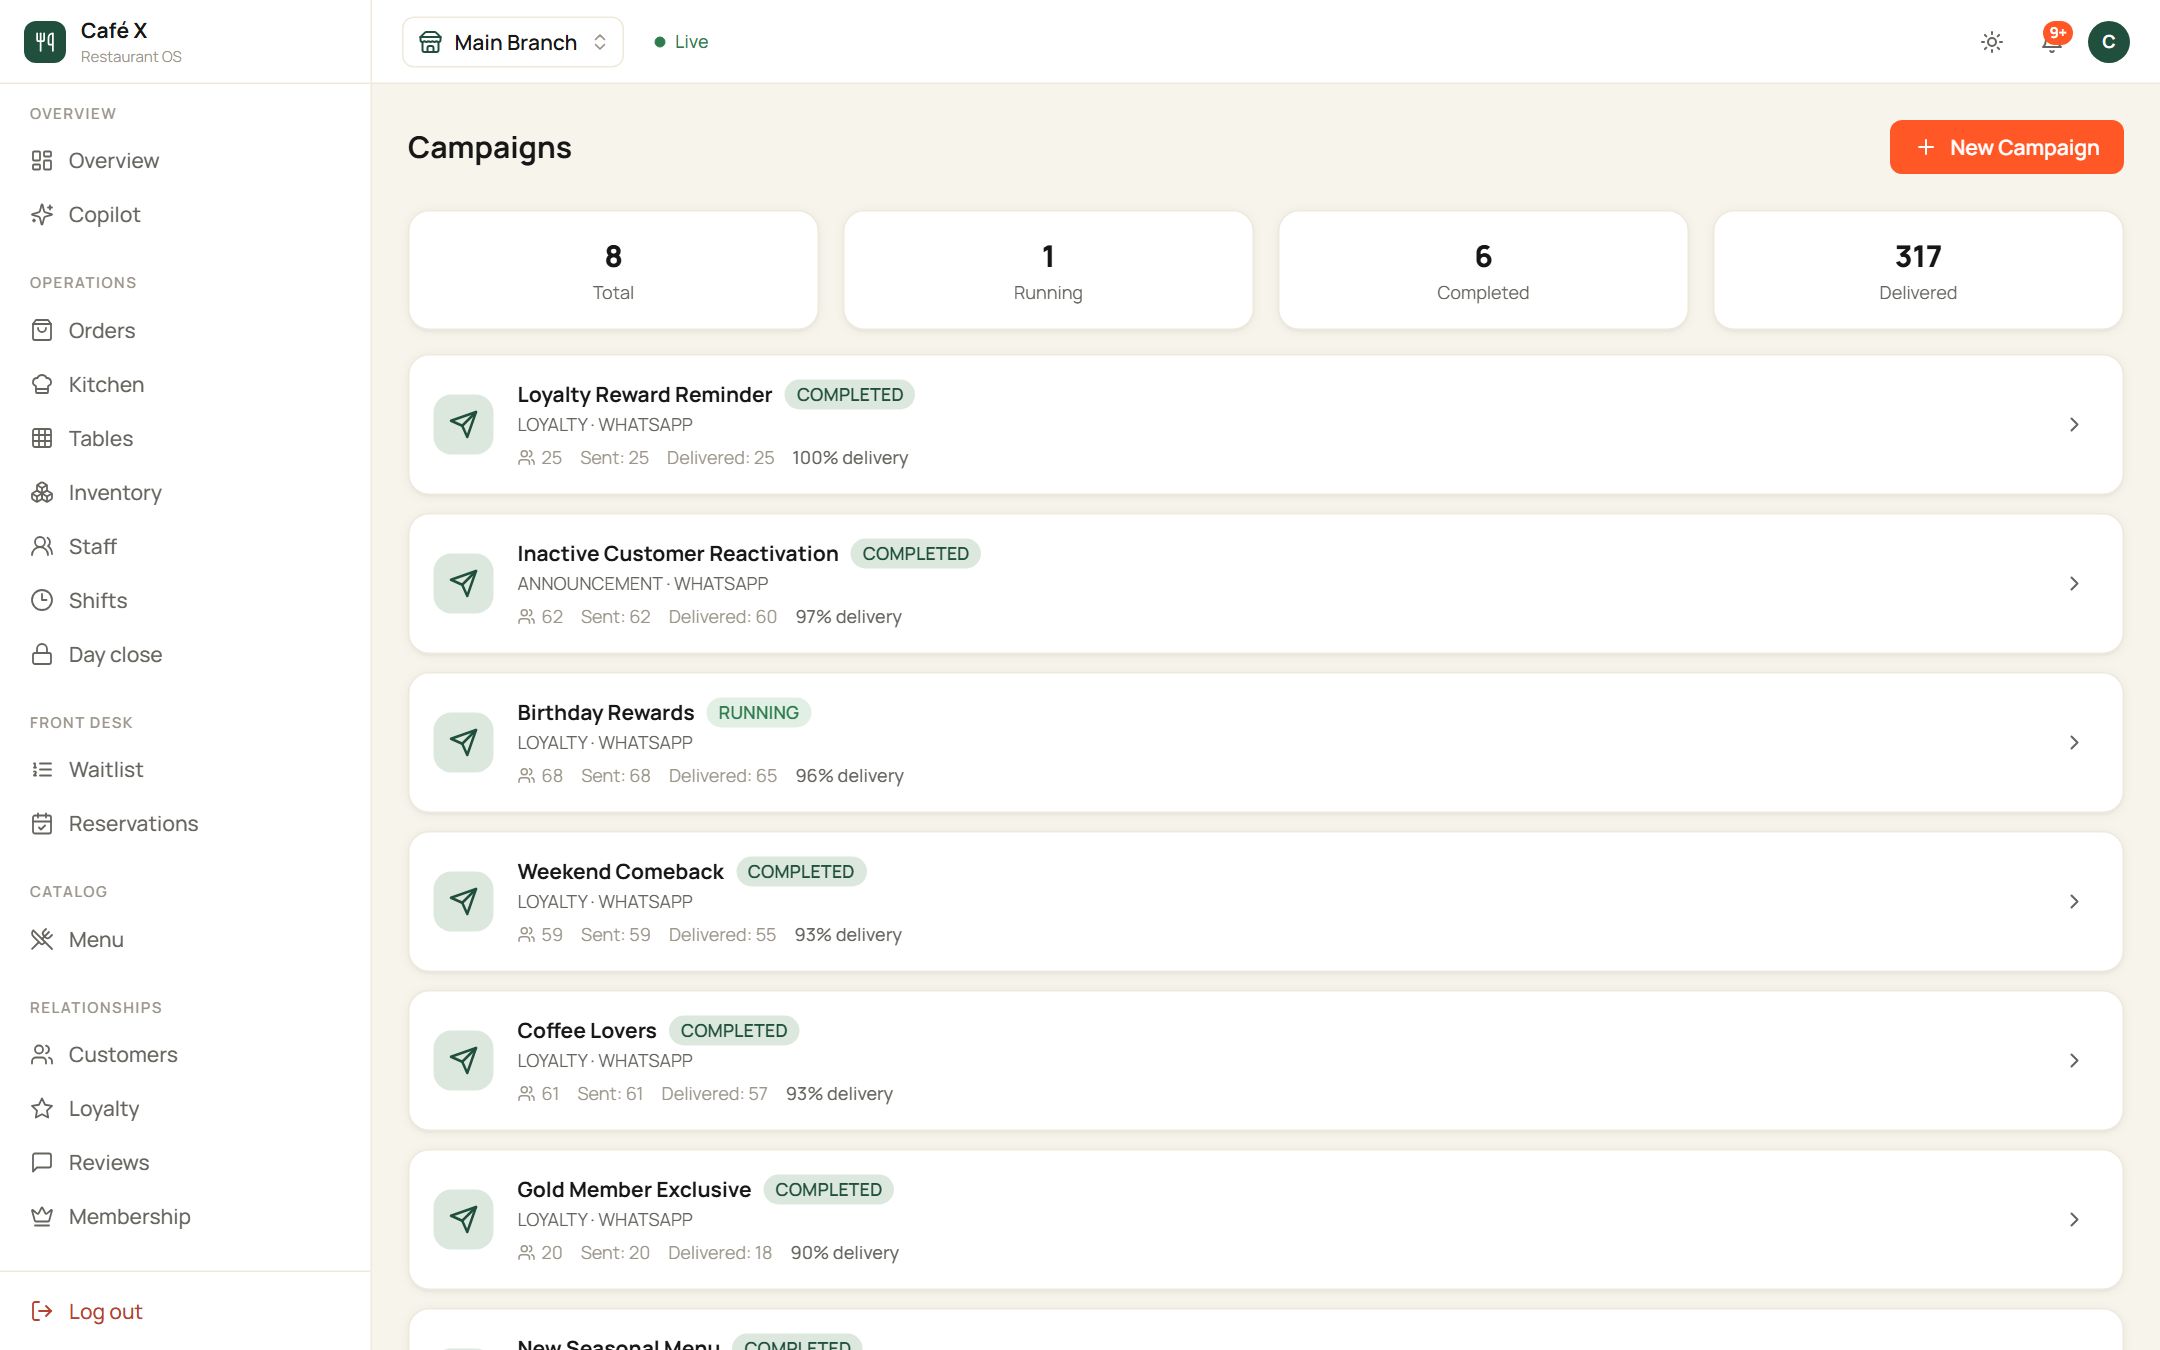Click the Inventory boxes icon
This screenshot has height=1350, width=2160.
tap(42, 493)
